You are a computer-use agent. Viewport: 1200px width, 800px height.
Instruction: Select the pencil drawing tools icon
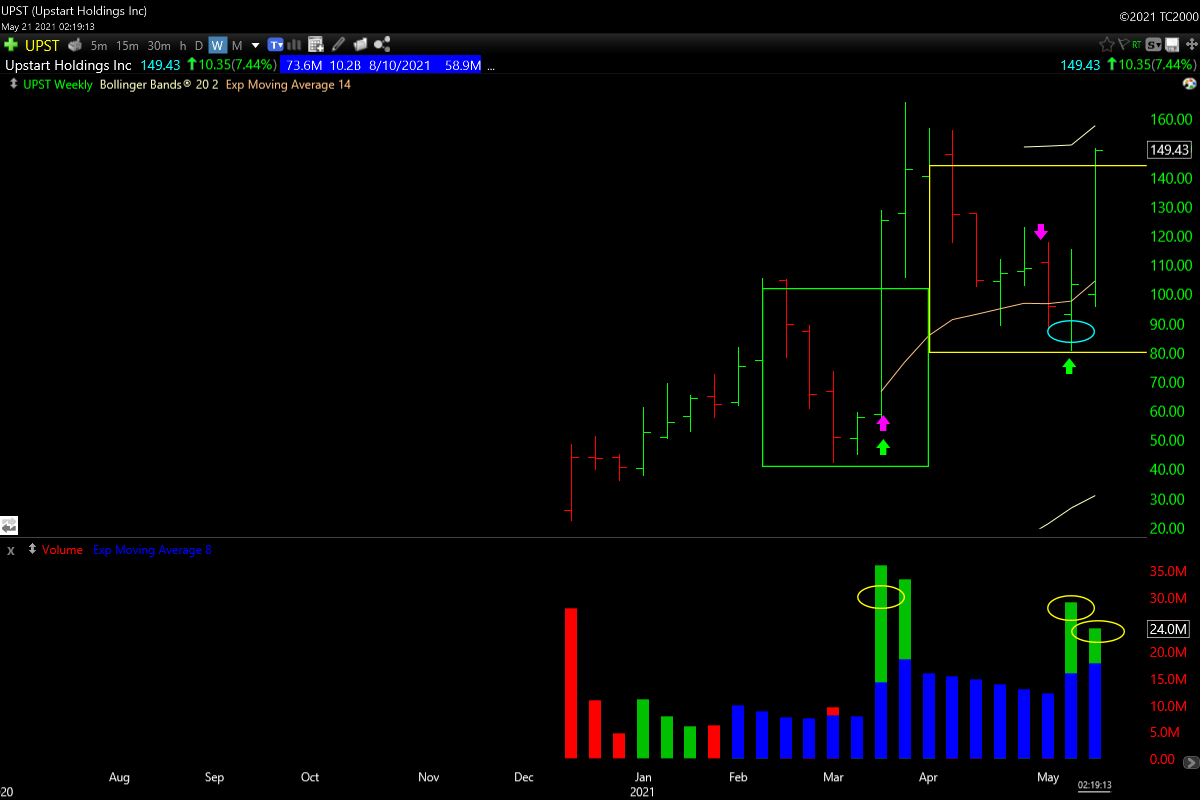[338, 45]
